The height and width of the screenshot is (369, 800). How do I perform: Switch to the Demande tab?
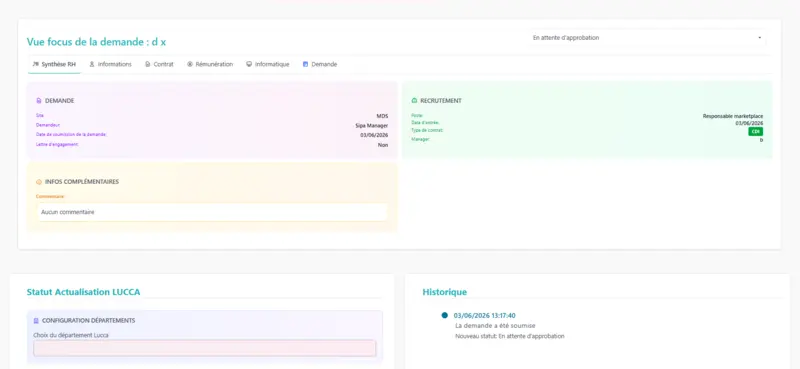click(320, 64)
